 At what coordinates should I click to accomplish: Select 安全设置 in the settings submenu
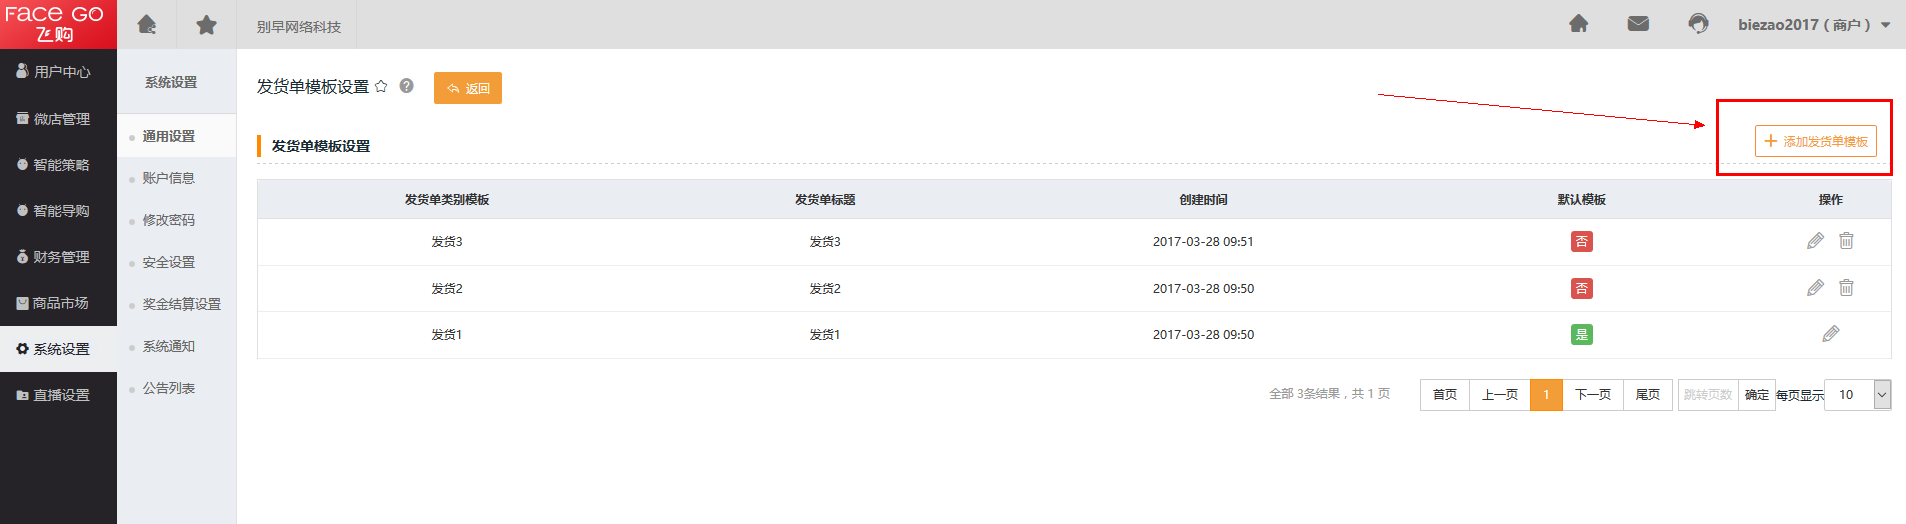click(x=168, y=262)
